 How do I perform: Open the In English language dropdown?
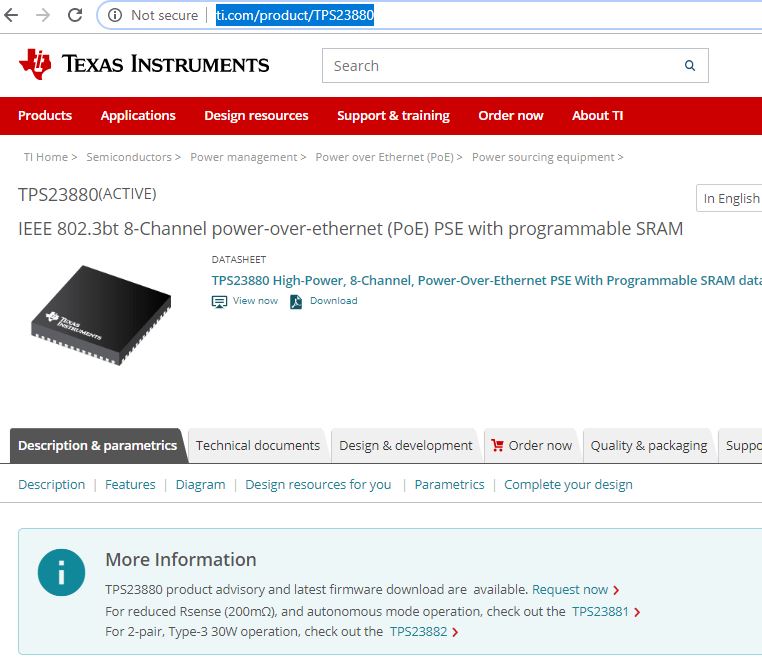pyautogui.click(x=729, y=198)
